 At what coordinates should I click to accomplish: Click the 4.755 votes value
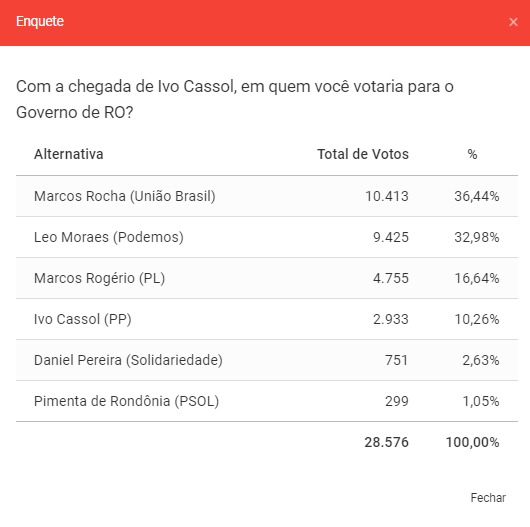tap(391, 278)
